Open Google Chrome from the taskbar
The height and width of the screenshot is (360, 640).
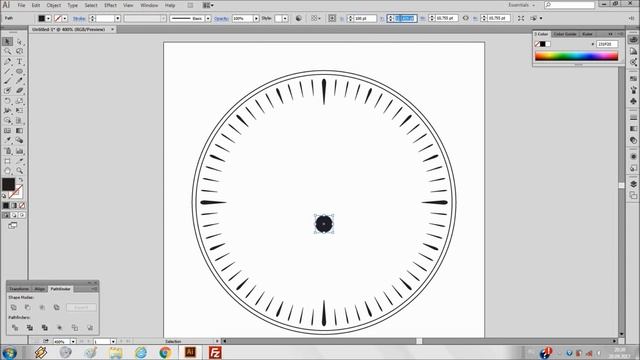pos(165,352)
